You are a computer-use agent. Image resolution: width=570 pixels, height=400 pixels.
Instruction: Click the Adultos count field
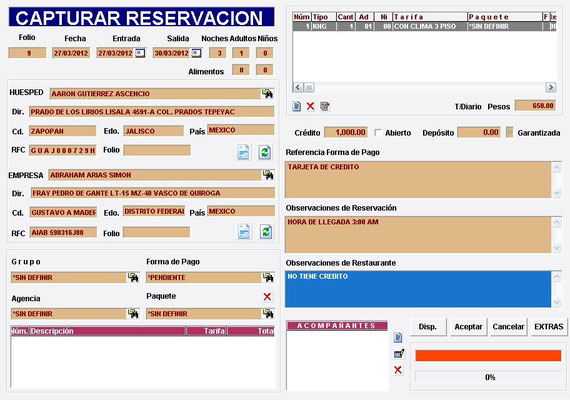(241, 53)
